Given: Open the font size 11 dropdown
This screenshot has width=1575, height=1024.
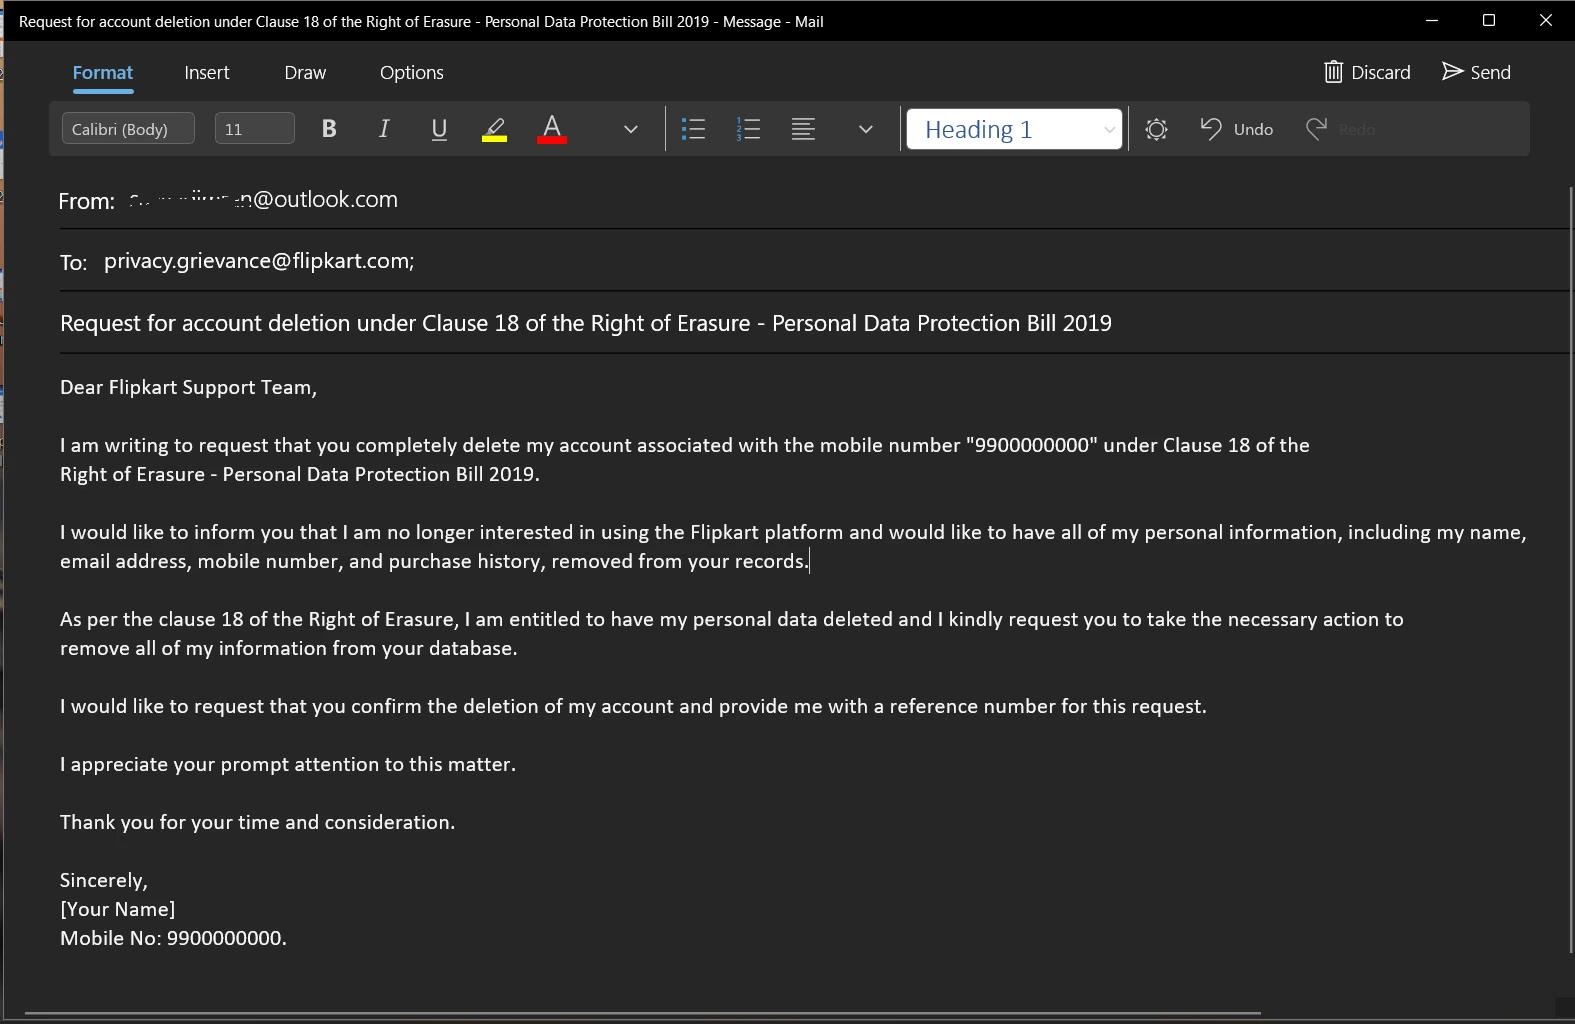Looking at the screenshot, I should click(254, 129).
